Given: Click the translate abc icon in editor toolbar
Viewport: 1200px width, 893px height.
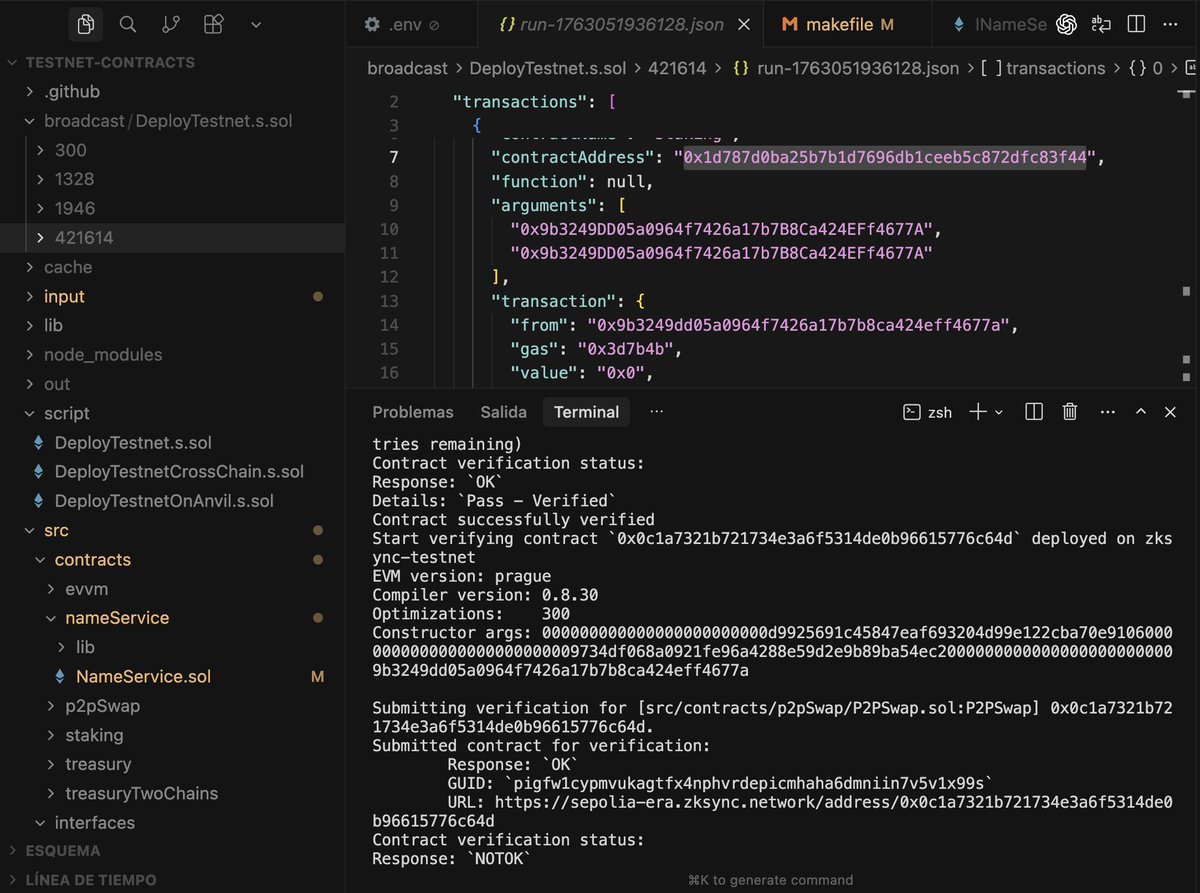Looking at the screenshot, I should click(1101, 24).
